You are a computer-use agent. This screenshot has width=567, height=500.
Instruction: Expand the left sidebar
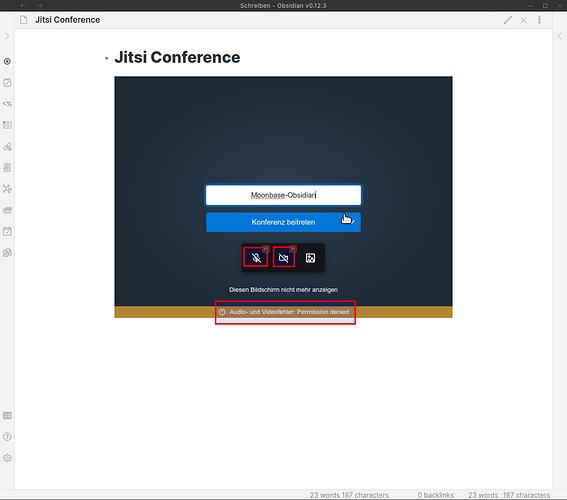7,36
